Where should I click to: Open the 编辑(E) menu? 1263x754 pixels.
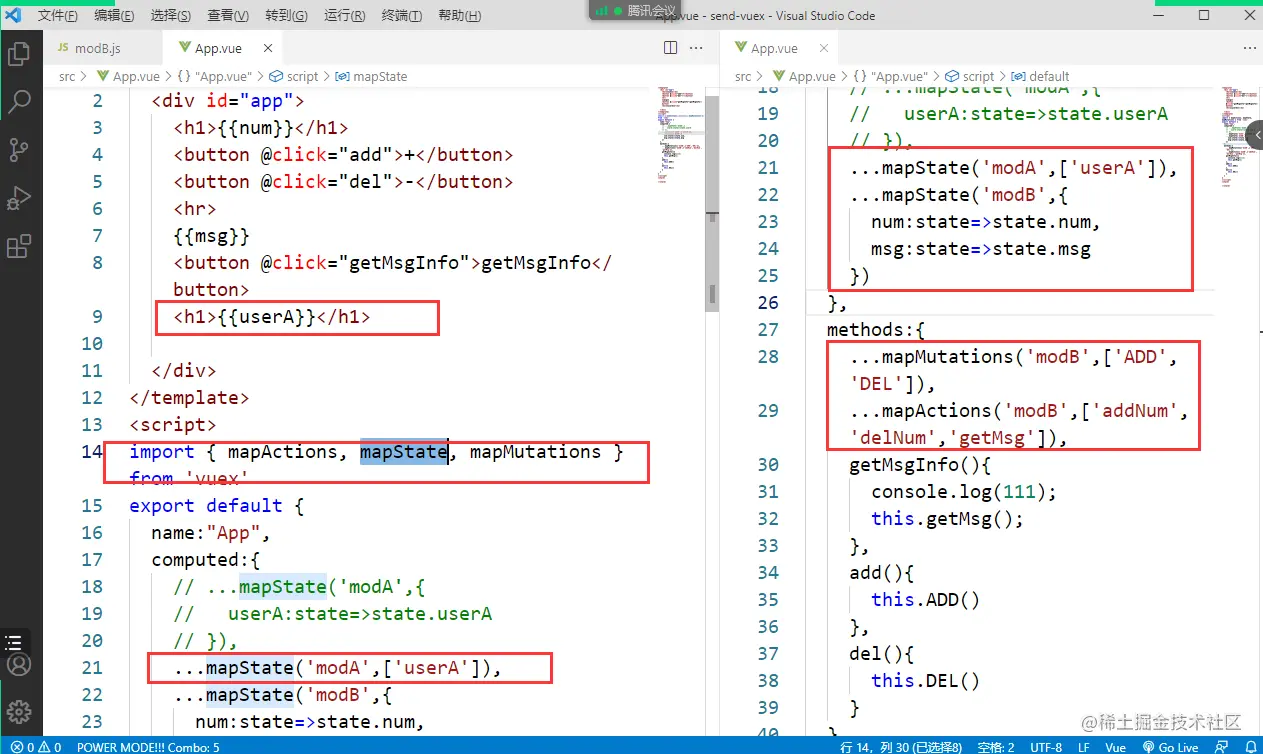[115, 16]
